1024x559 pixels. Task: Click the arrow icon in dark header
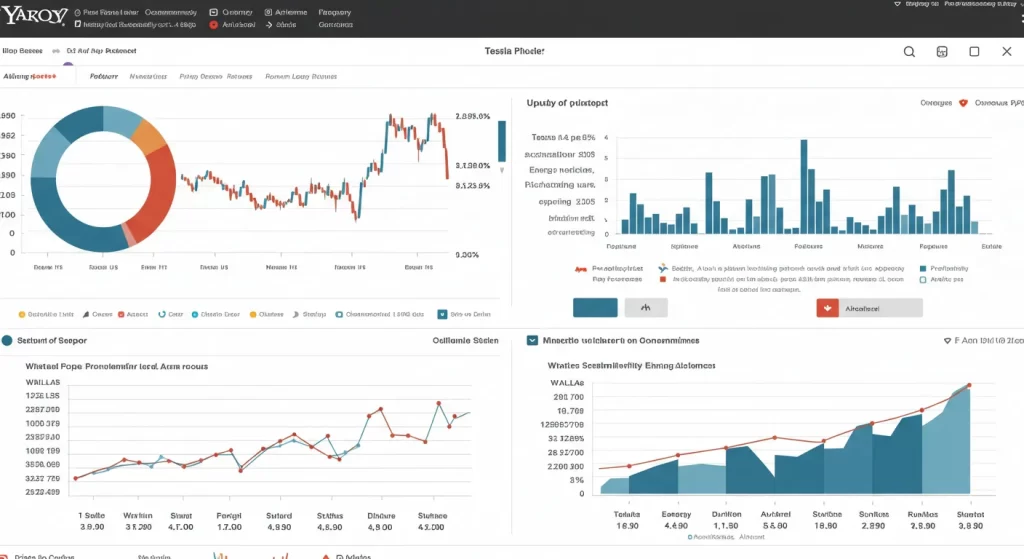coord(269,25)
